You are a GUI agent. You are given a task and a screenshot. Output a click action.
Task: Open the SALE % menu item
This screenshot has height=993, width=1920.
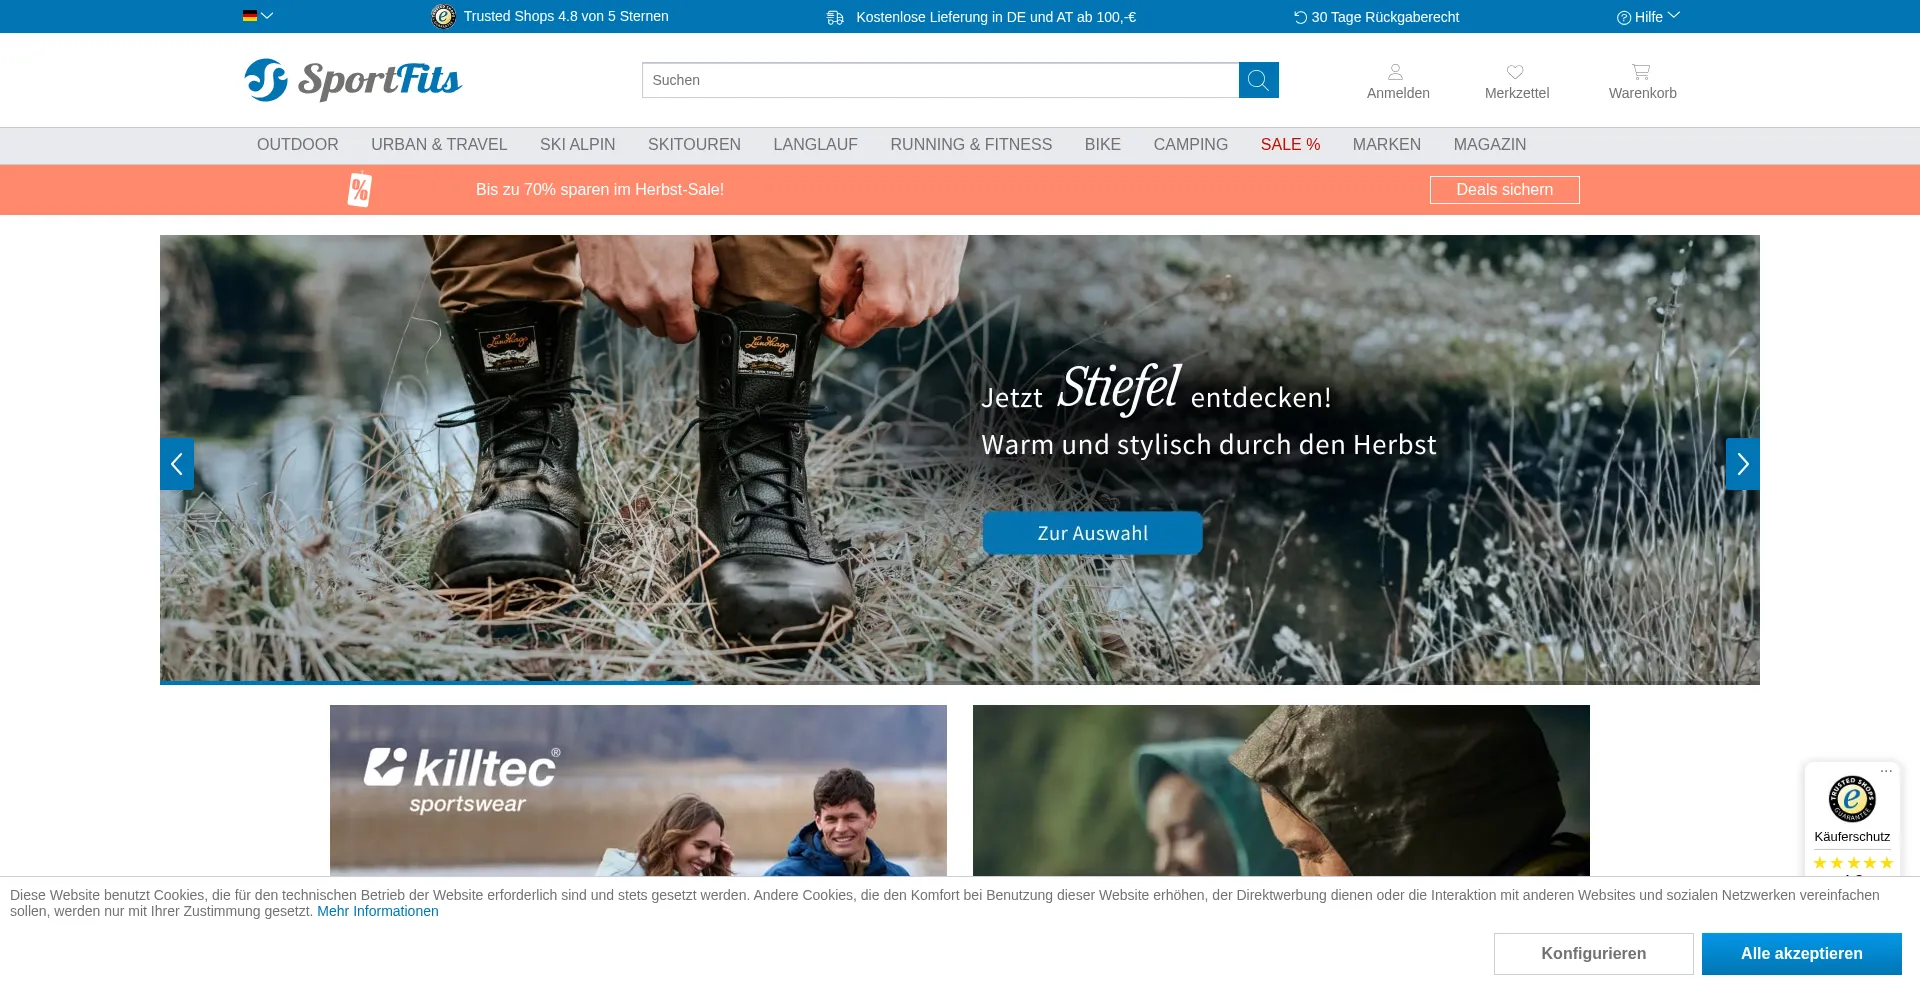(1290, 145)
